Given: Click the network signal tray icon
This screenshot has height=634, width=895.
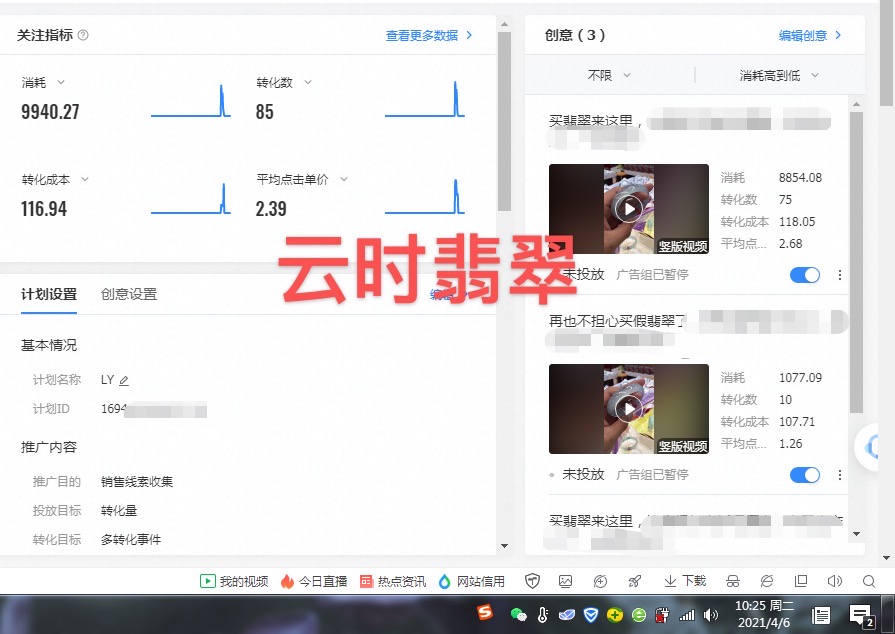Looking at the screenshot, I should click(x=687, y=615).
